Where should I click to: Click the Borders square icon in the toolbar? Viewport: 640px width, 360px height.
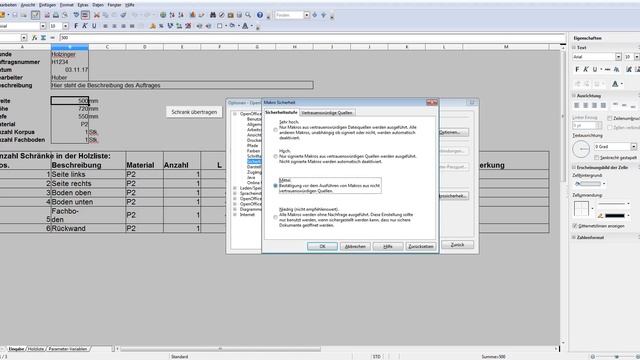tap(220, 26)
